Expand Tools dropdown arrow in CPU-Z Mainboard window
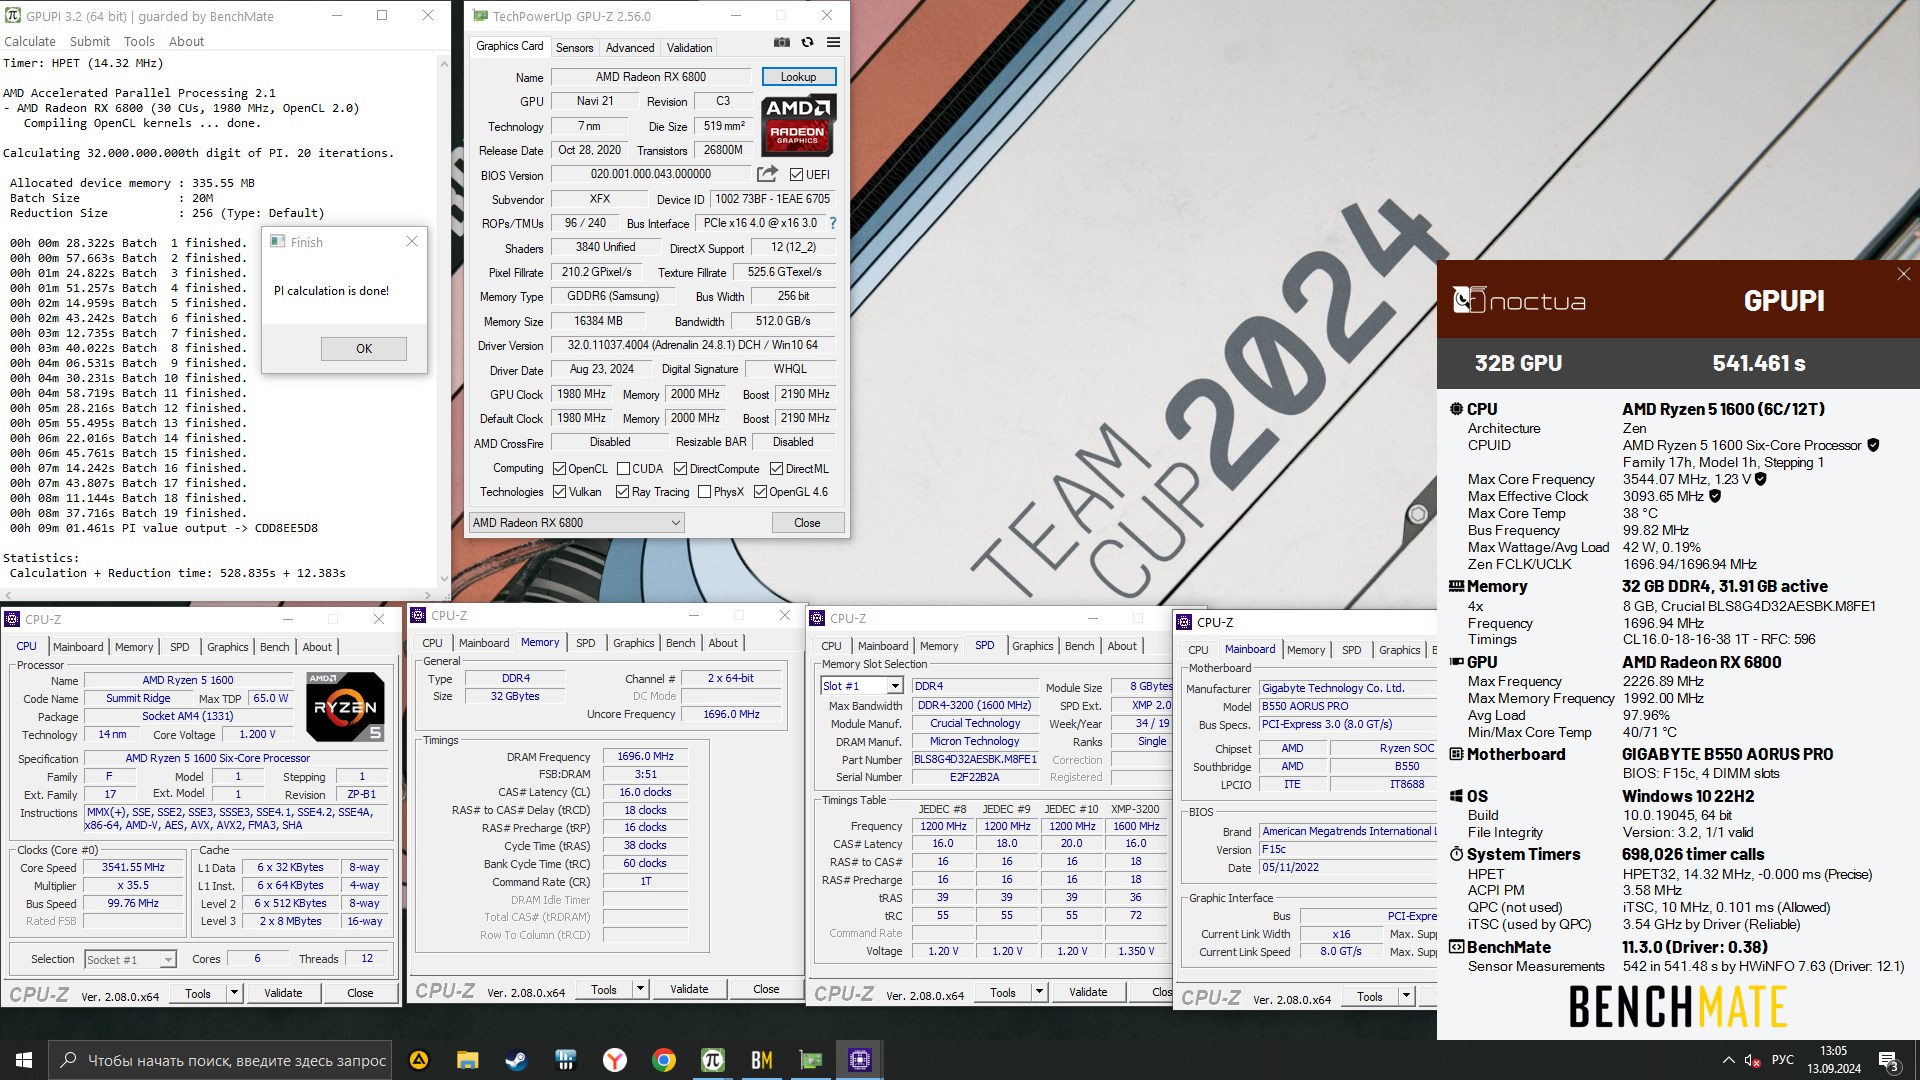 (1406, 996)
